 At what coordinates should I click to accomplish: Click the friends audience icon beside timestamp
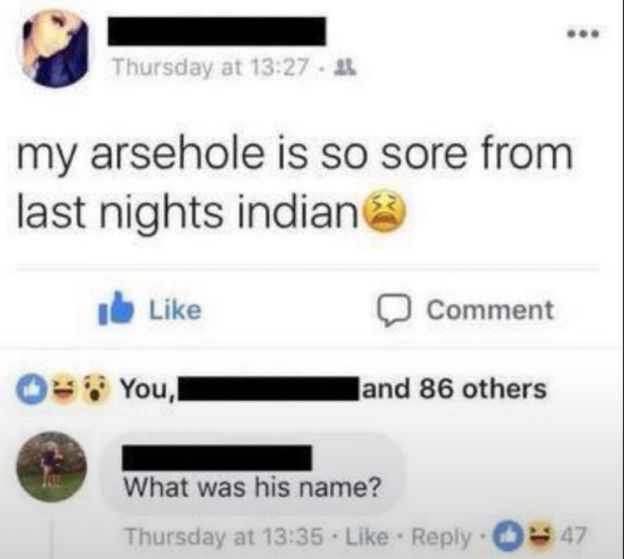click(349, 67)
